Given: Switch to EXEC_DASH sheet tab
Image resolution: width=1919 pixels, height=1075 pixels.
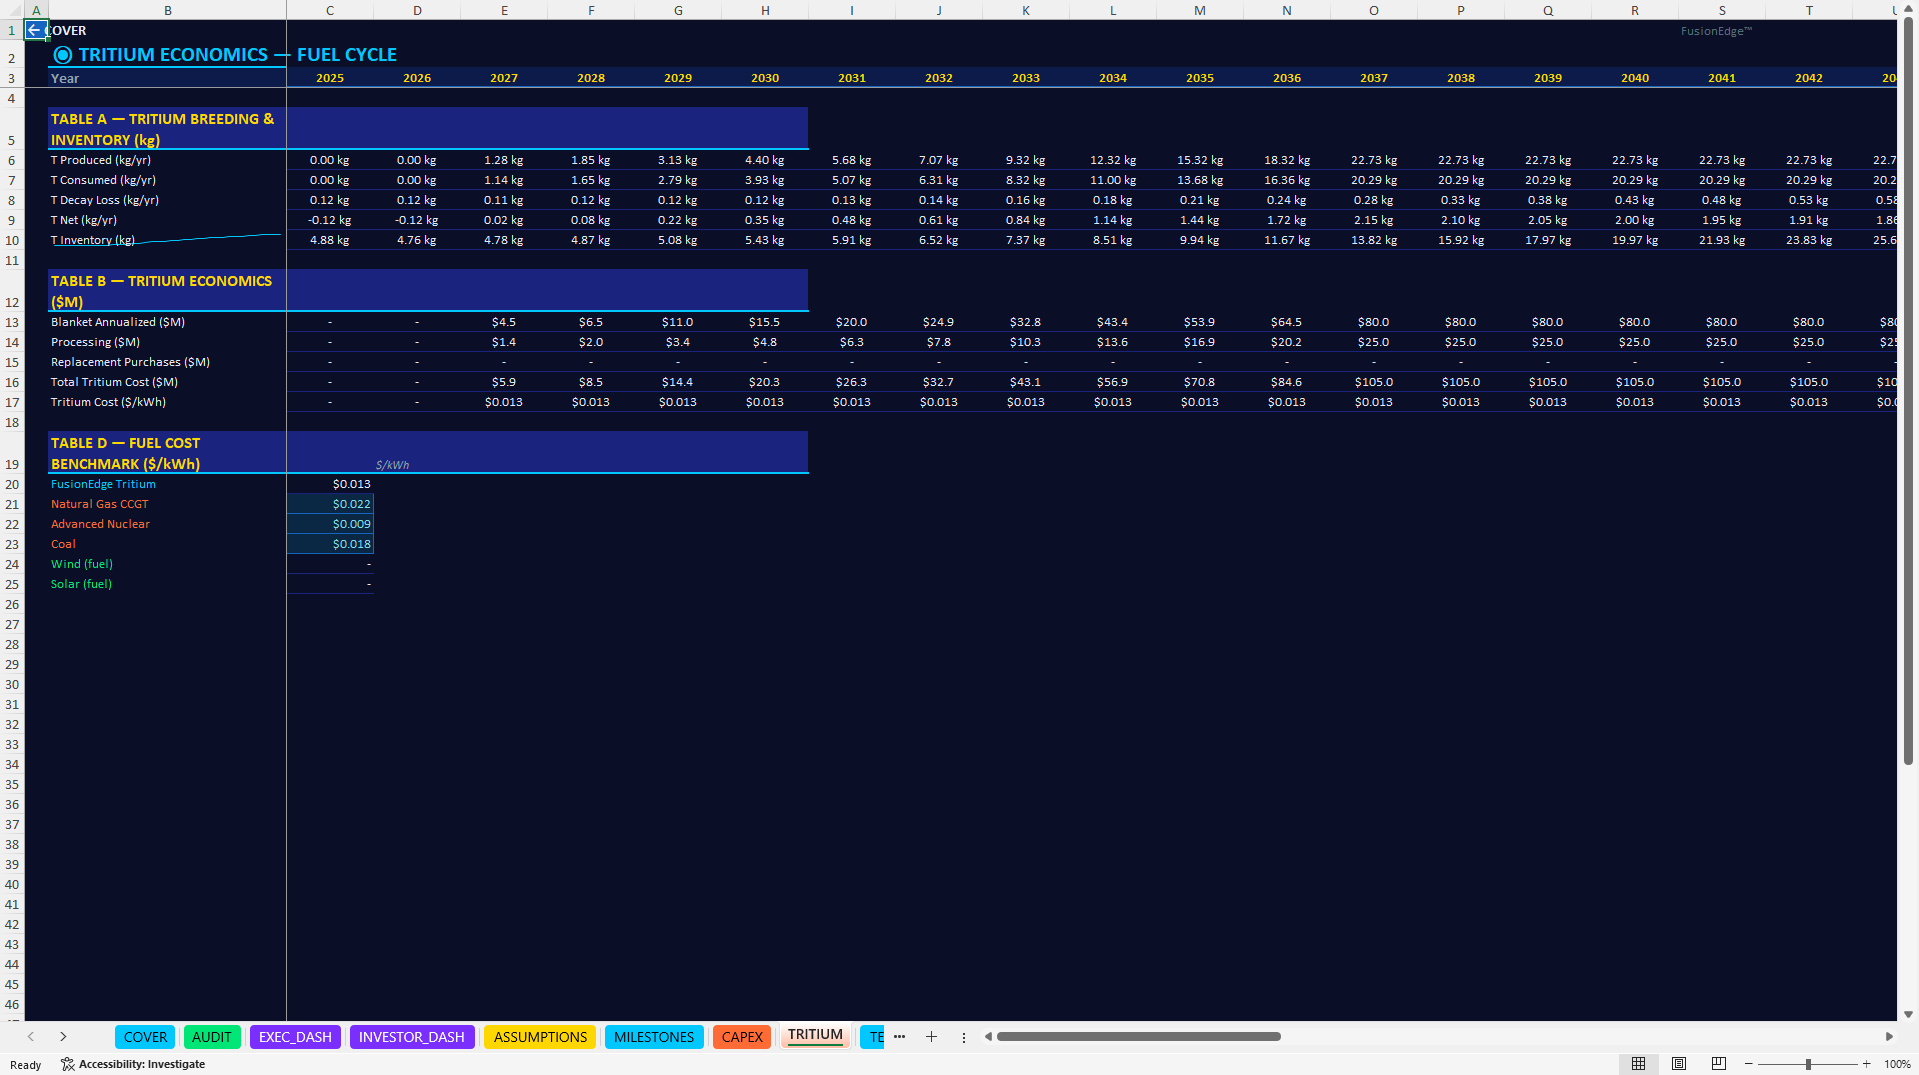Looking at the screenshot, I should [295, 1037].
